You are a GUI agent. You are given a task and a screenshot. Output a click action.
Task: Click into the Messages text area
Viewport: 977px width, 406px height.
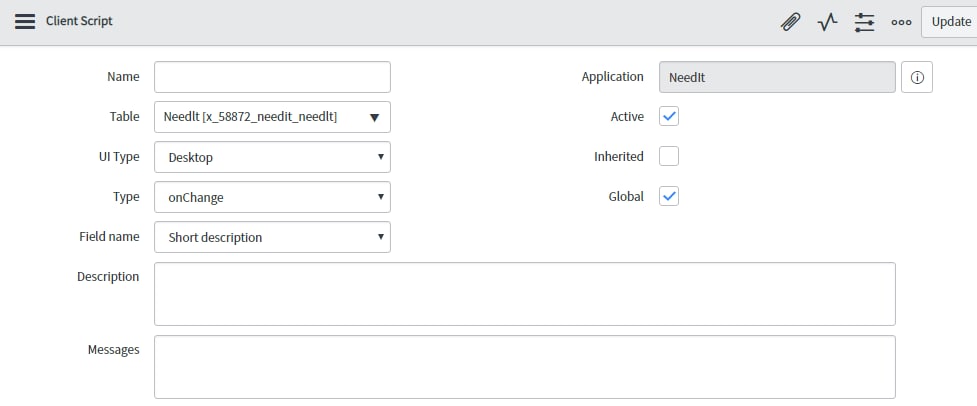525,367
